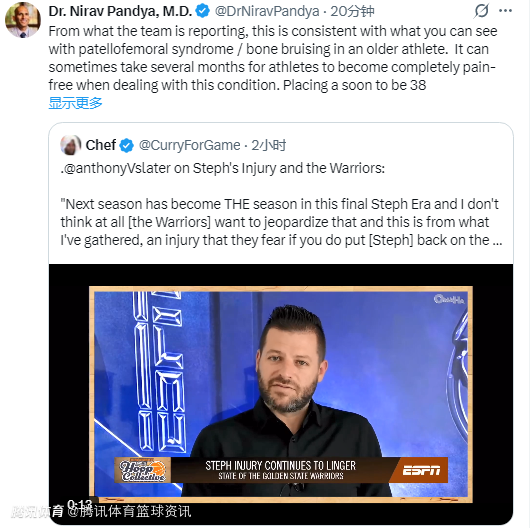Open the quoted tweet text about Steph's injury

281,204
